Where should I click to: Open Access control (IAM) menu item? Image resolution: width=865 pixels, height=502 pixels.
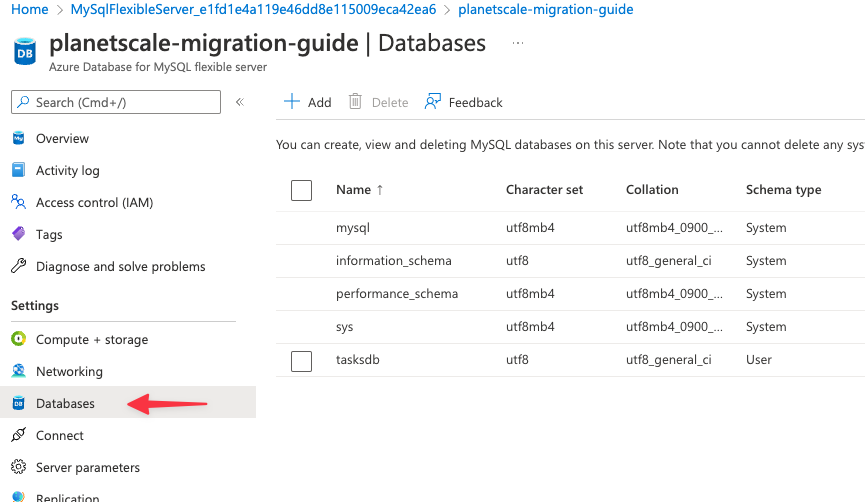pyautogui.click(x=94, y=202)
